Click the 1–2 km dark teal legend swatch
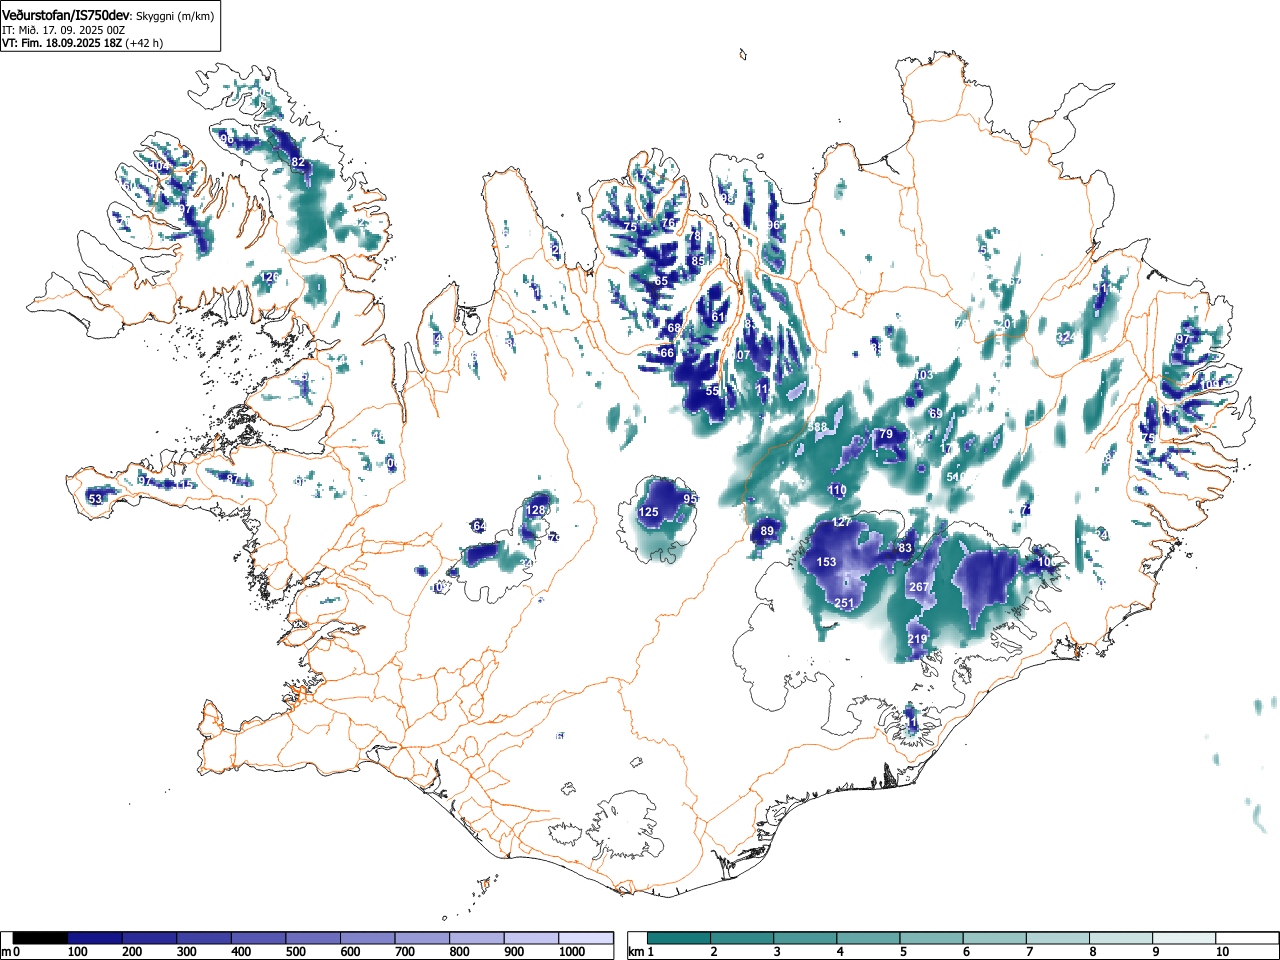This screenshot has width=1280, height=960. 679,938
